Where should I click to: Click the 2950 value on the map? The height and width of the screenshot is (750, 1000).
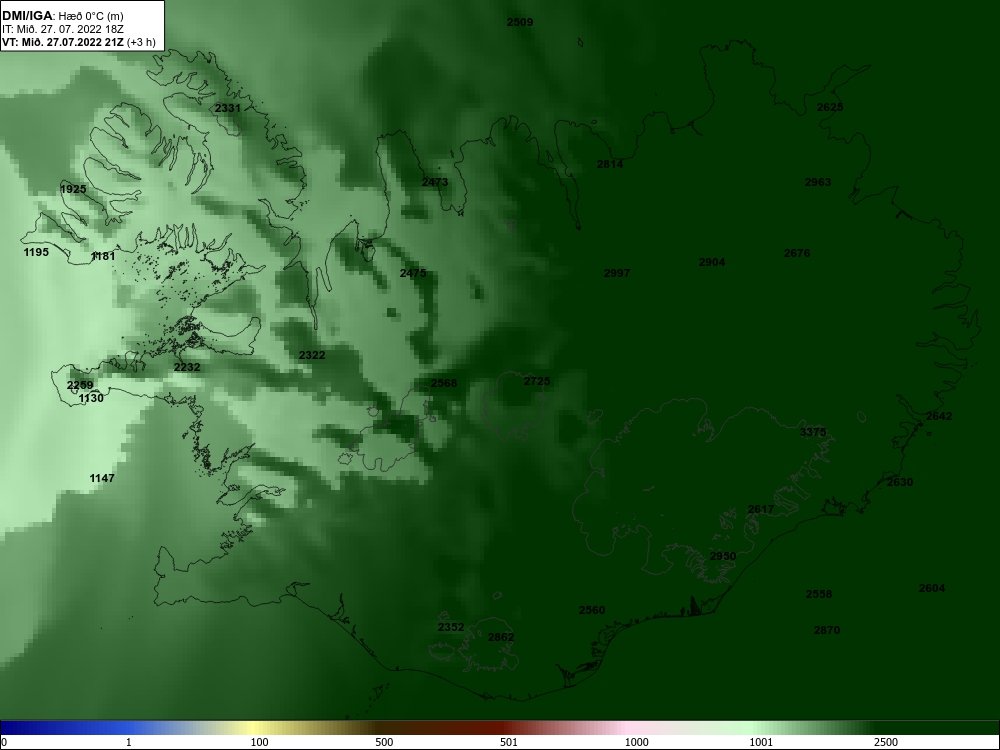(723, 556)
